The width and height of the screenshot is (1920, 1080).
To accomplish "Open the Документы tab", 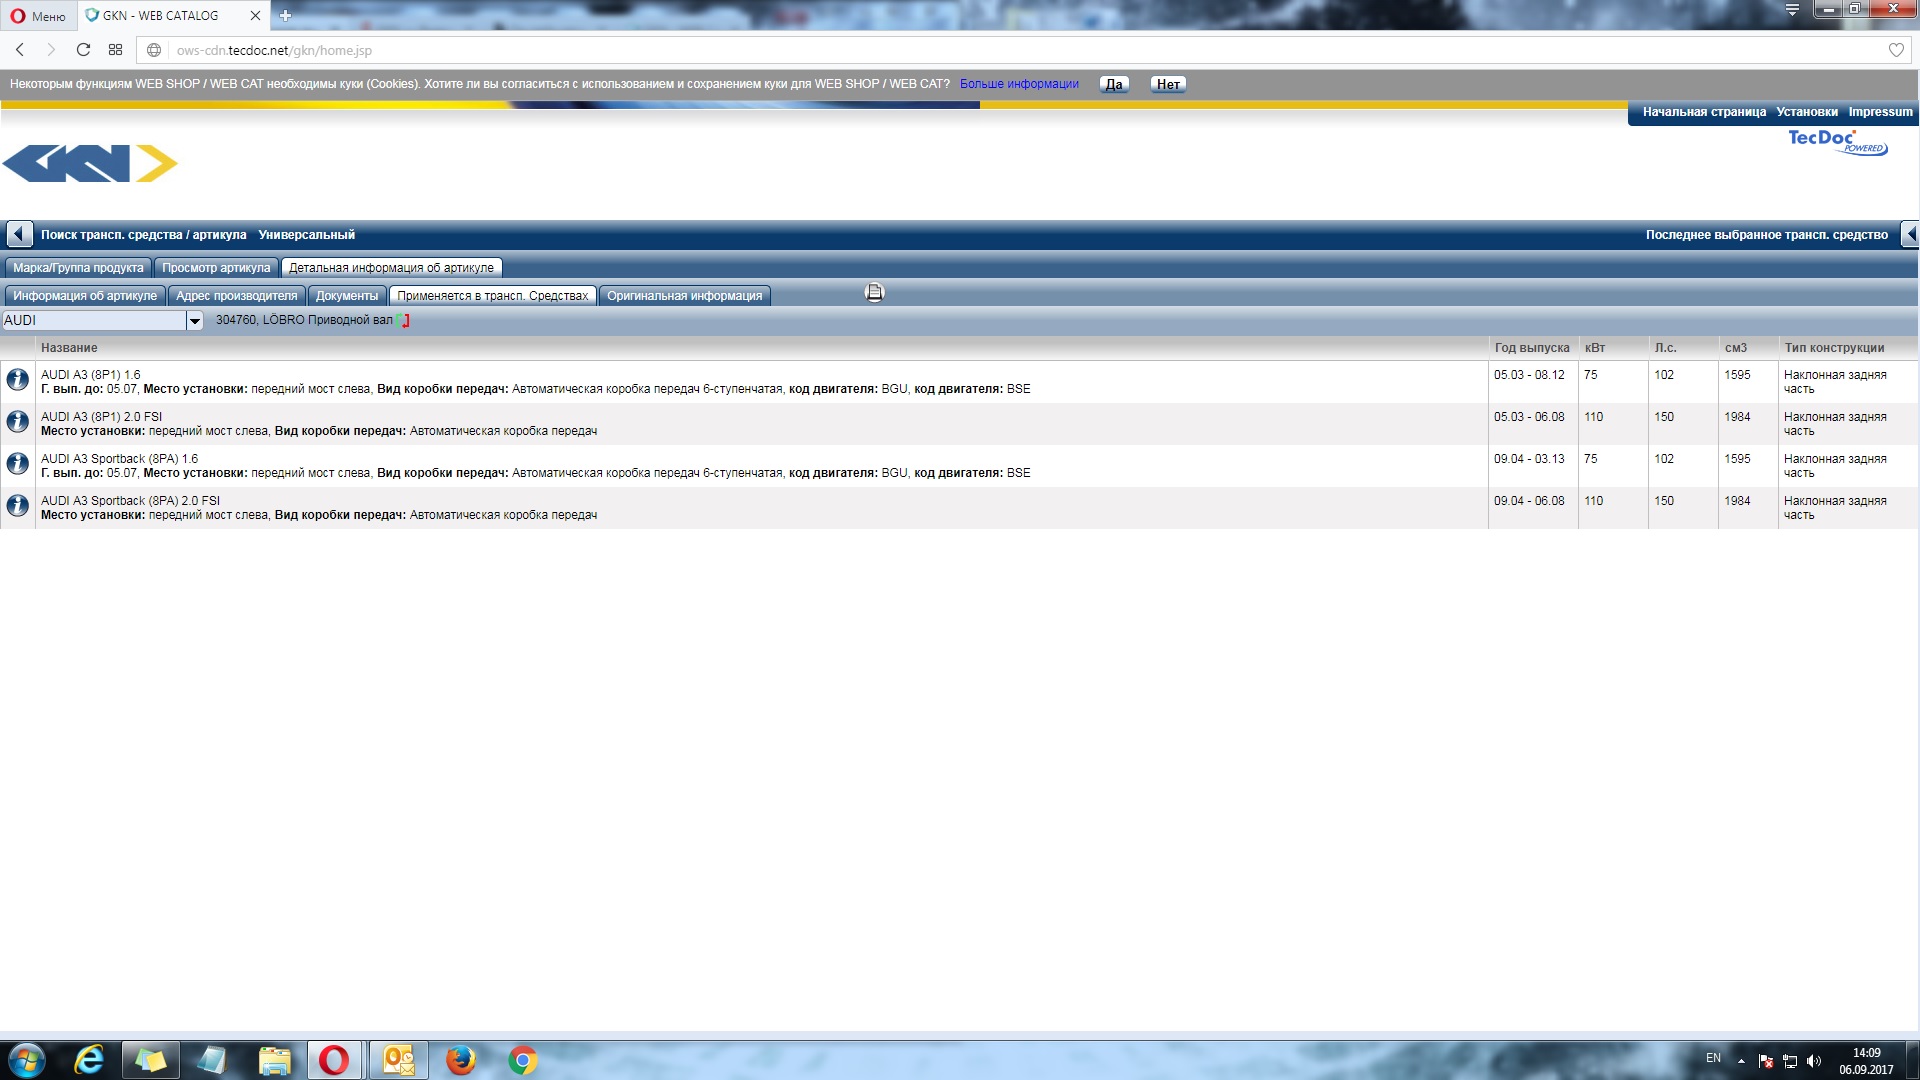I will (346, 296).
